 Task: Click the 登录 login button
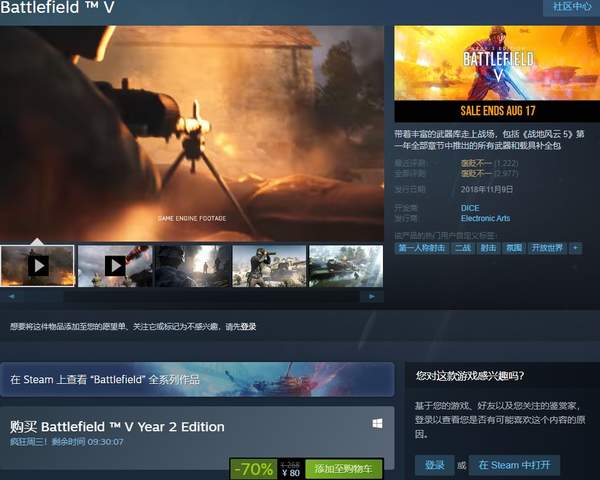[x=434, y=465]
